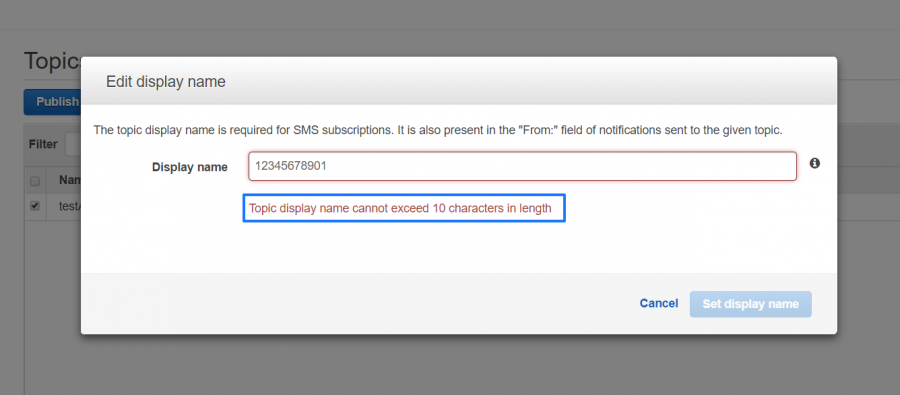Toggle the select-all checkbox in table header
The height and width of the screenshot is (395, 900).
(35, 181)
